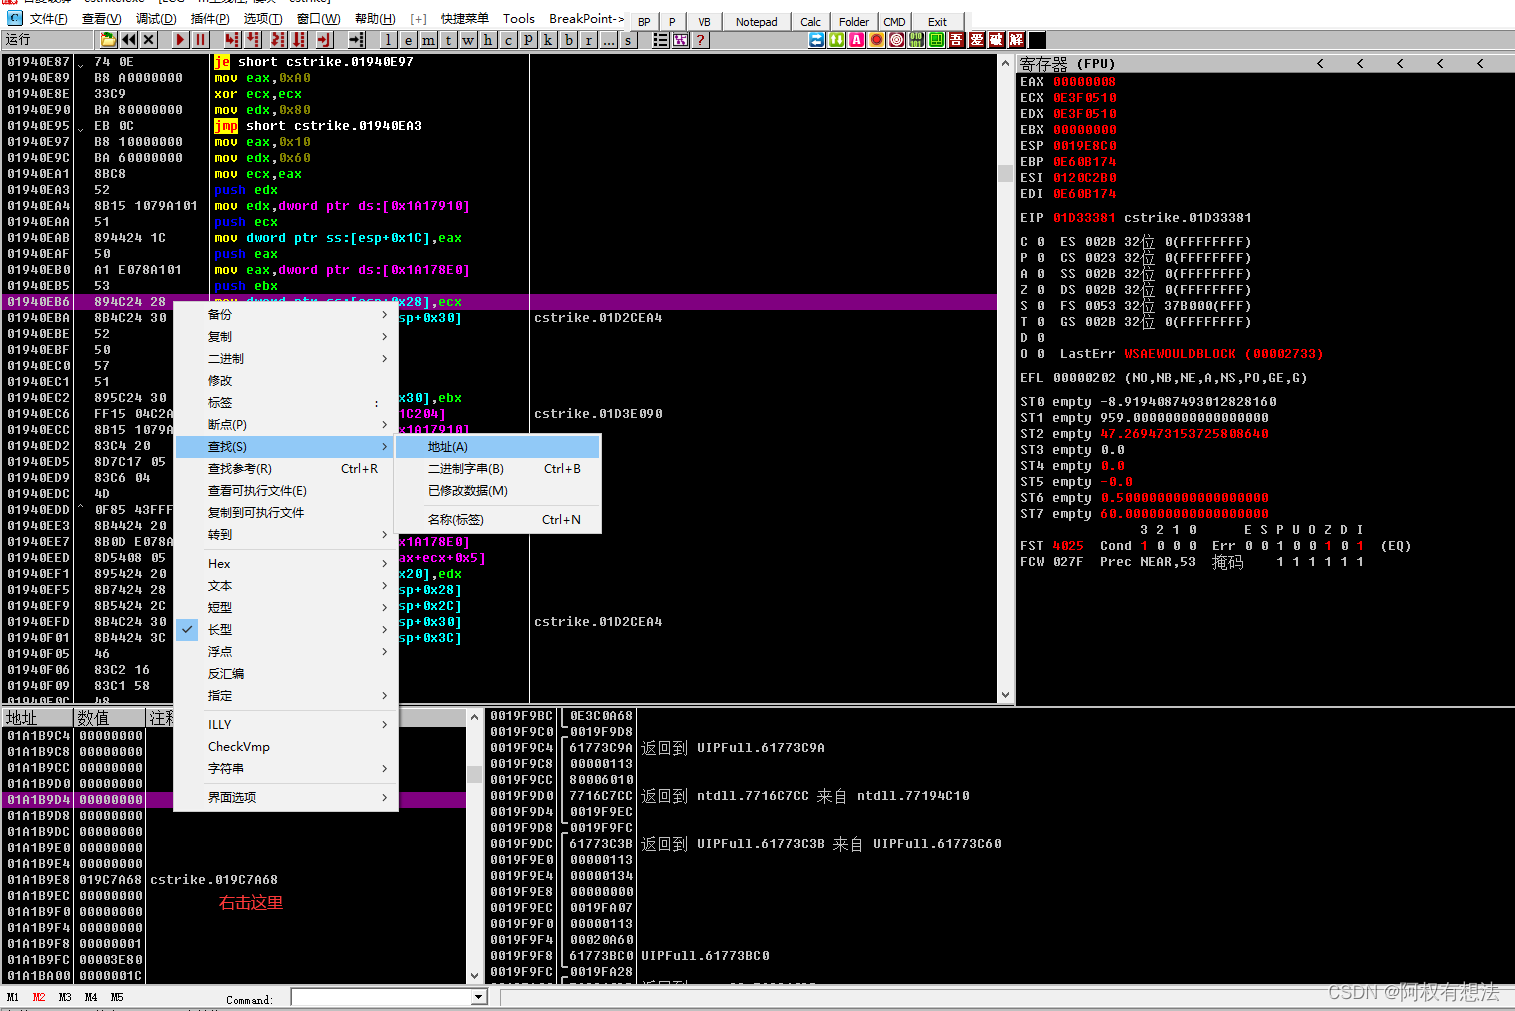
Task: Switch to M3 memory tab
Action: 65,997
